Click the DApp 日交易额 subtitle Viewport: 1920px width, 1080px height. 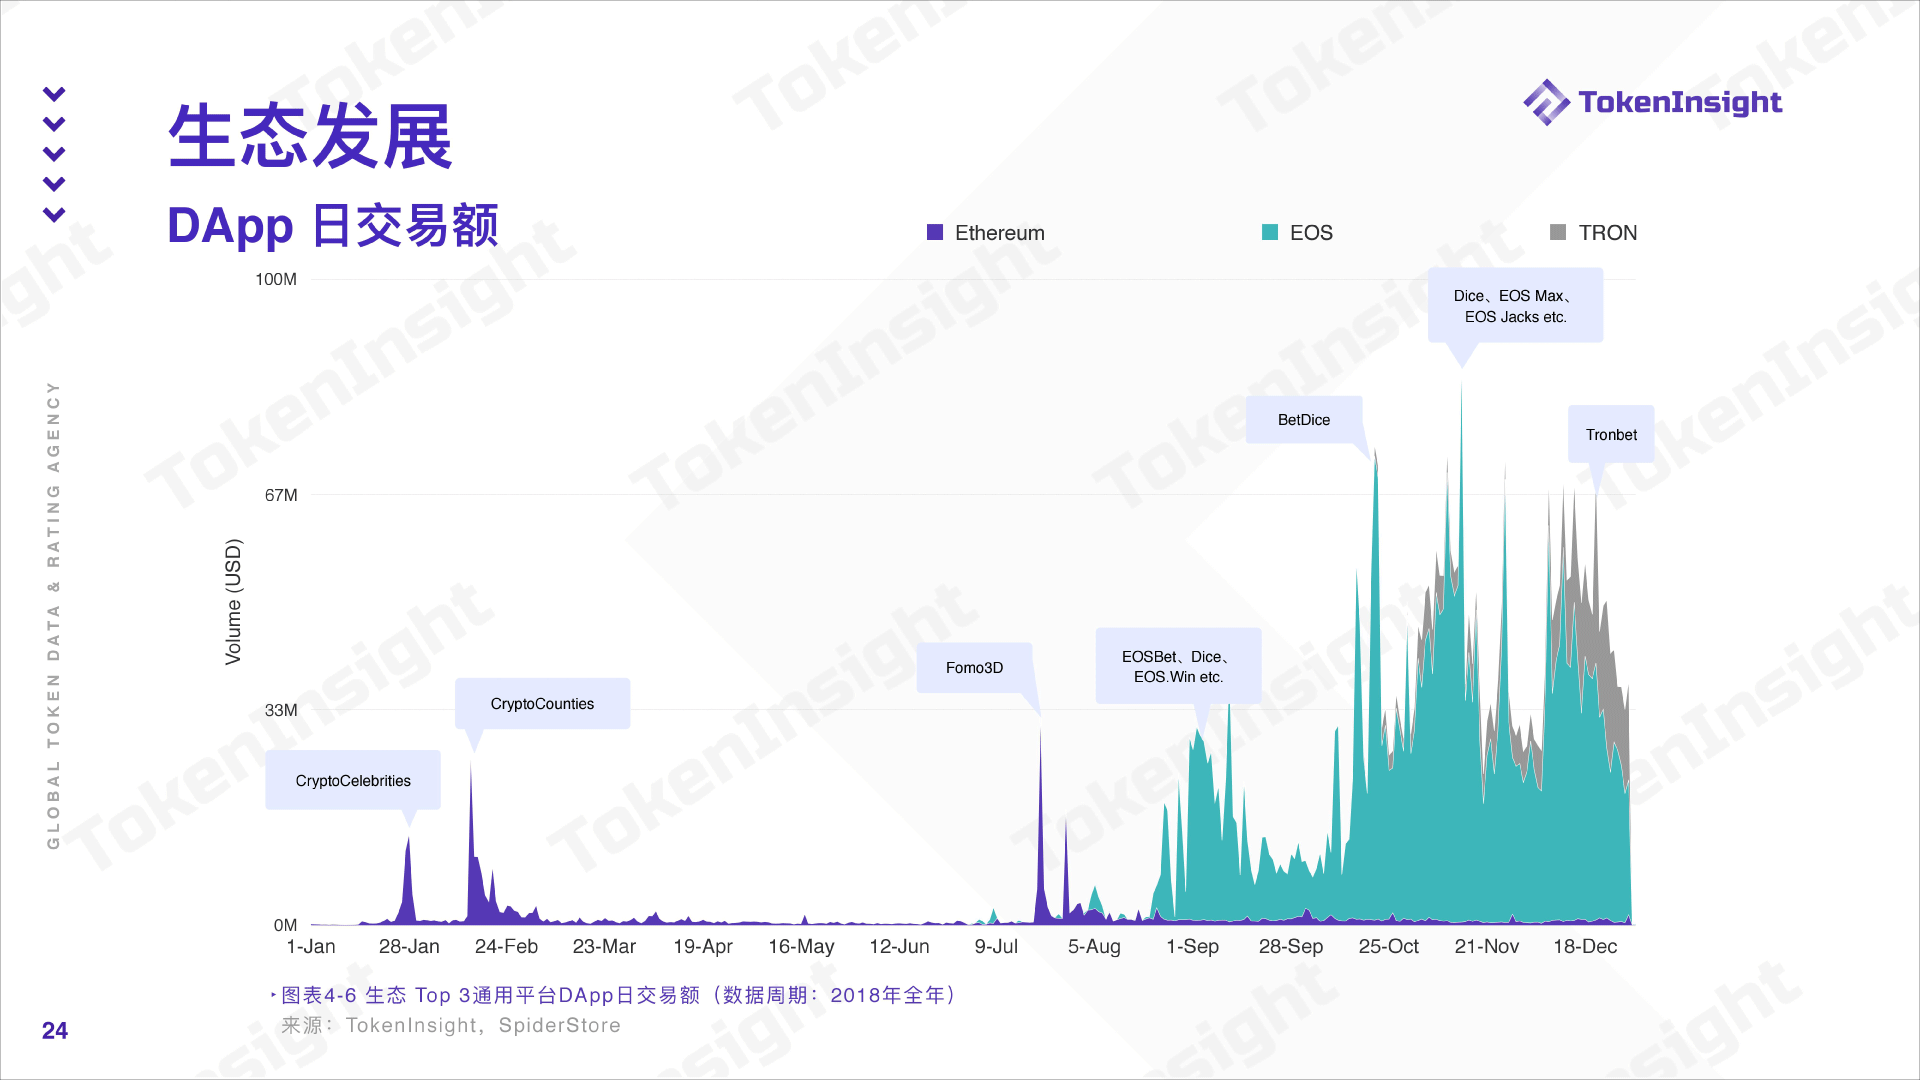click(x=332, y=225)
